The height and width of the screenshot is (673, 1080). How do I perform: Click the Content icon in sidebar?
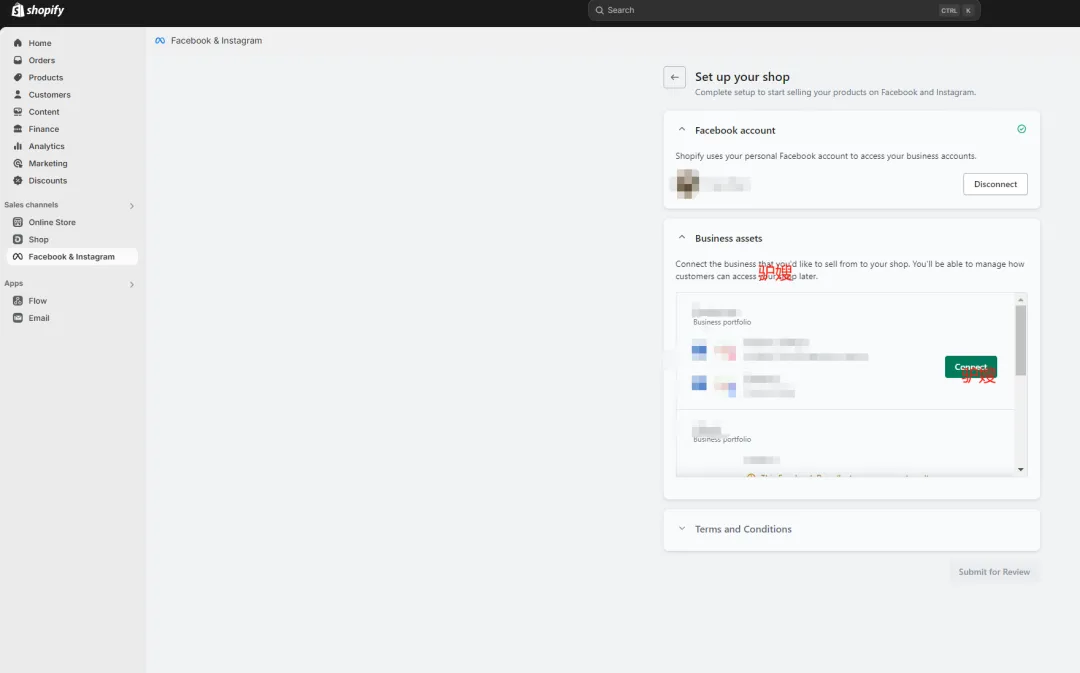[x=18, y=112]
